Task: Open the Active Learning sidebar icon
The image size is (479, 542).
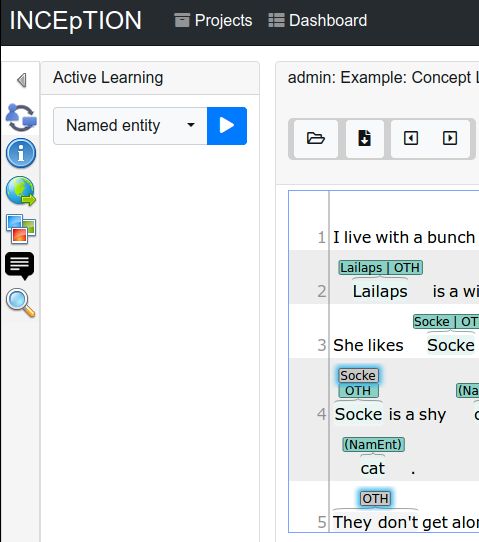Action: [21, 118]
